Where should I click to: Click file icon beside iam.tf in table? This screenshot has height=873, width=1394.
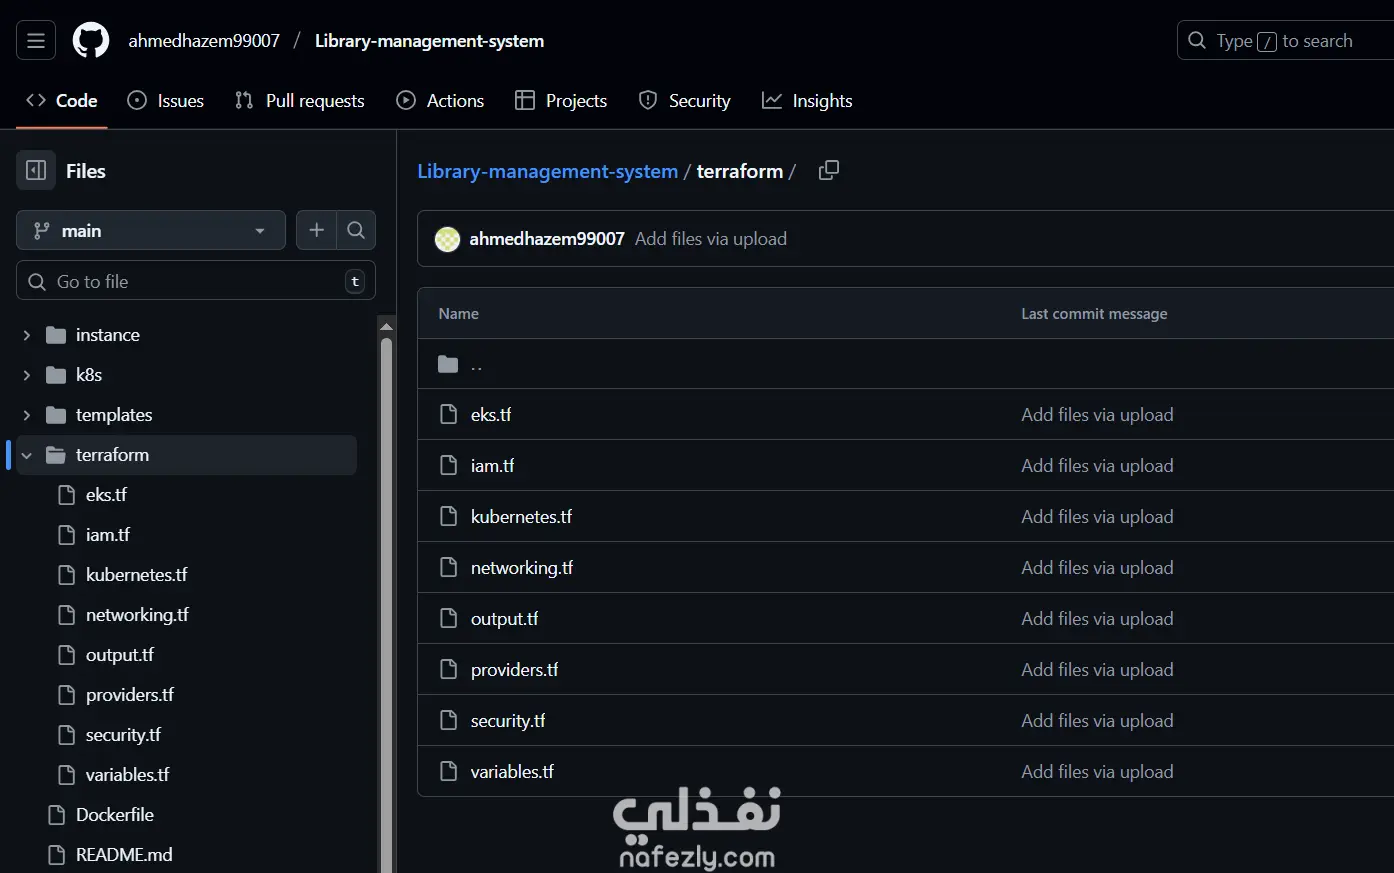point(449,466)
